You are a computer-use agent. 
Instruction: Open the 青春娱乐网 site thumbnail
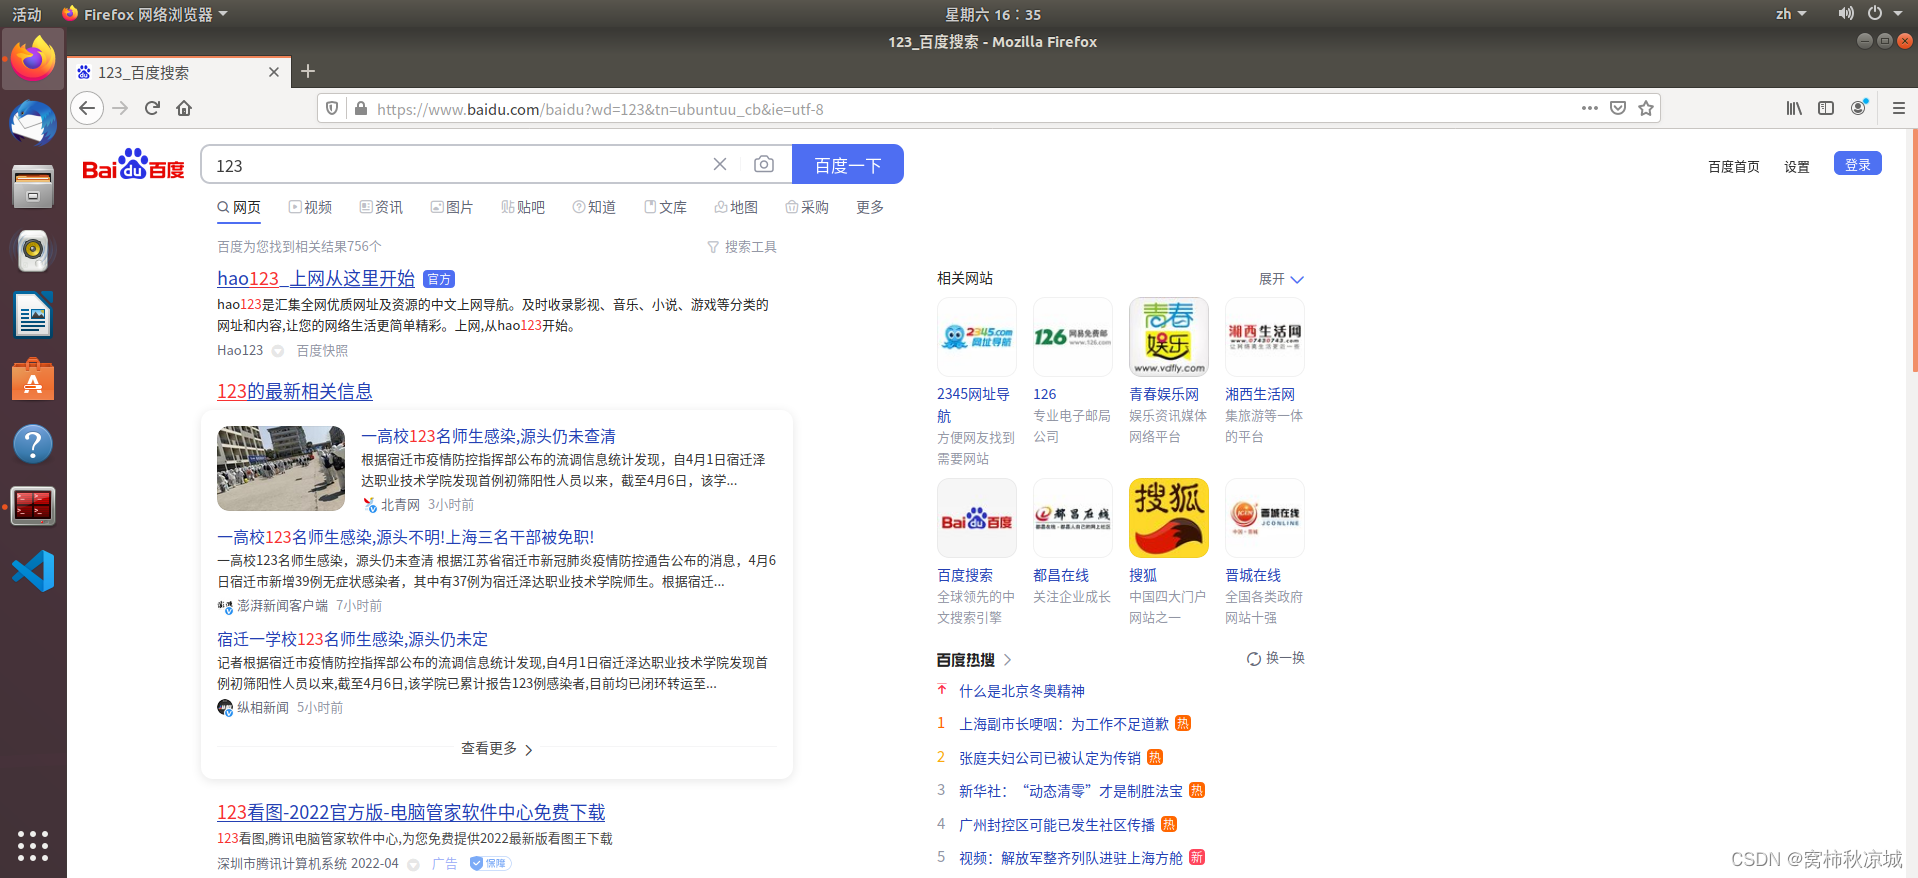coord(1168,337)
